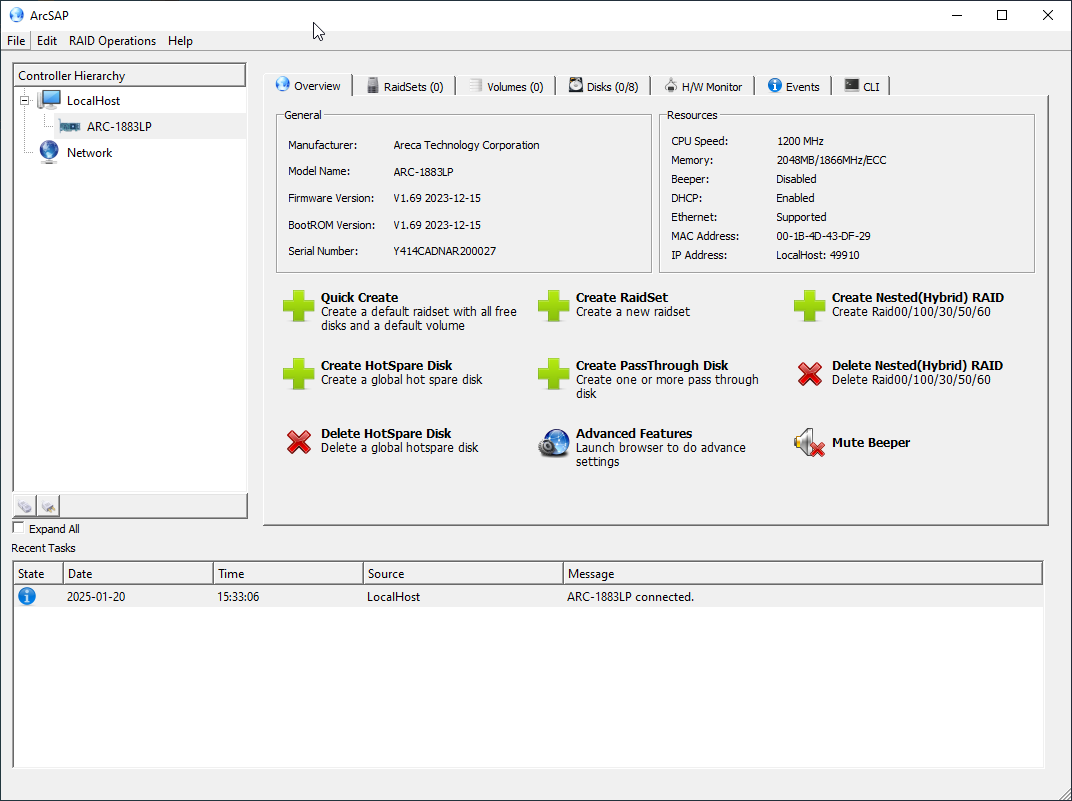Open the File menu
The image size is (1072, 801).
coord(16,41)
